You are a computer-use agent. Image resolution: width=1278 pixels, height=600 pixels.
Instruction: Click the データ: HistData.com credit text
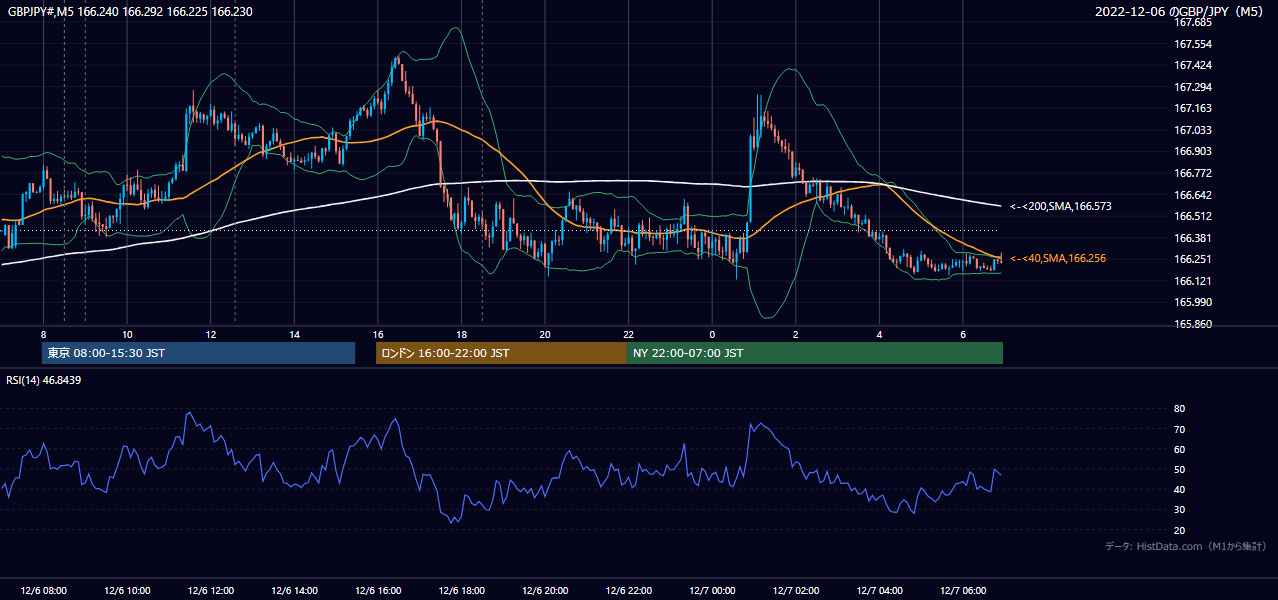(1186, 546)
